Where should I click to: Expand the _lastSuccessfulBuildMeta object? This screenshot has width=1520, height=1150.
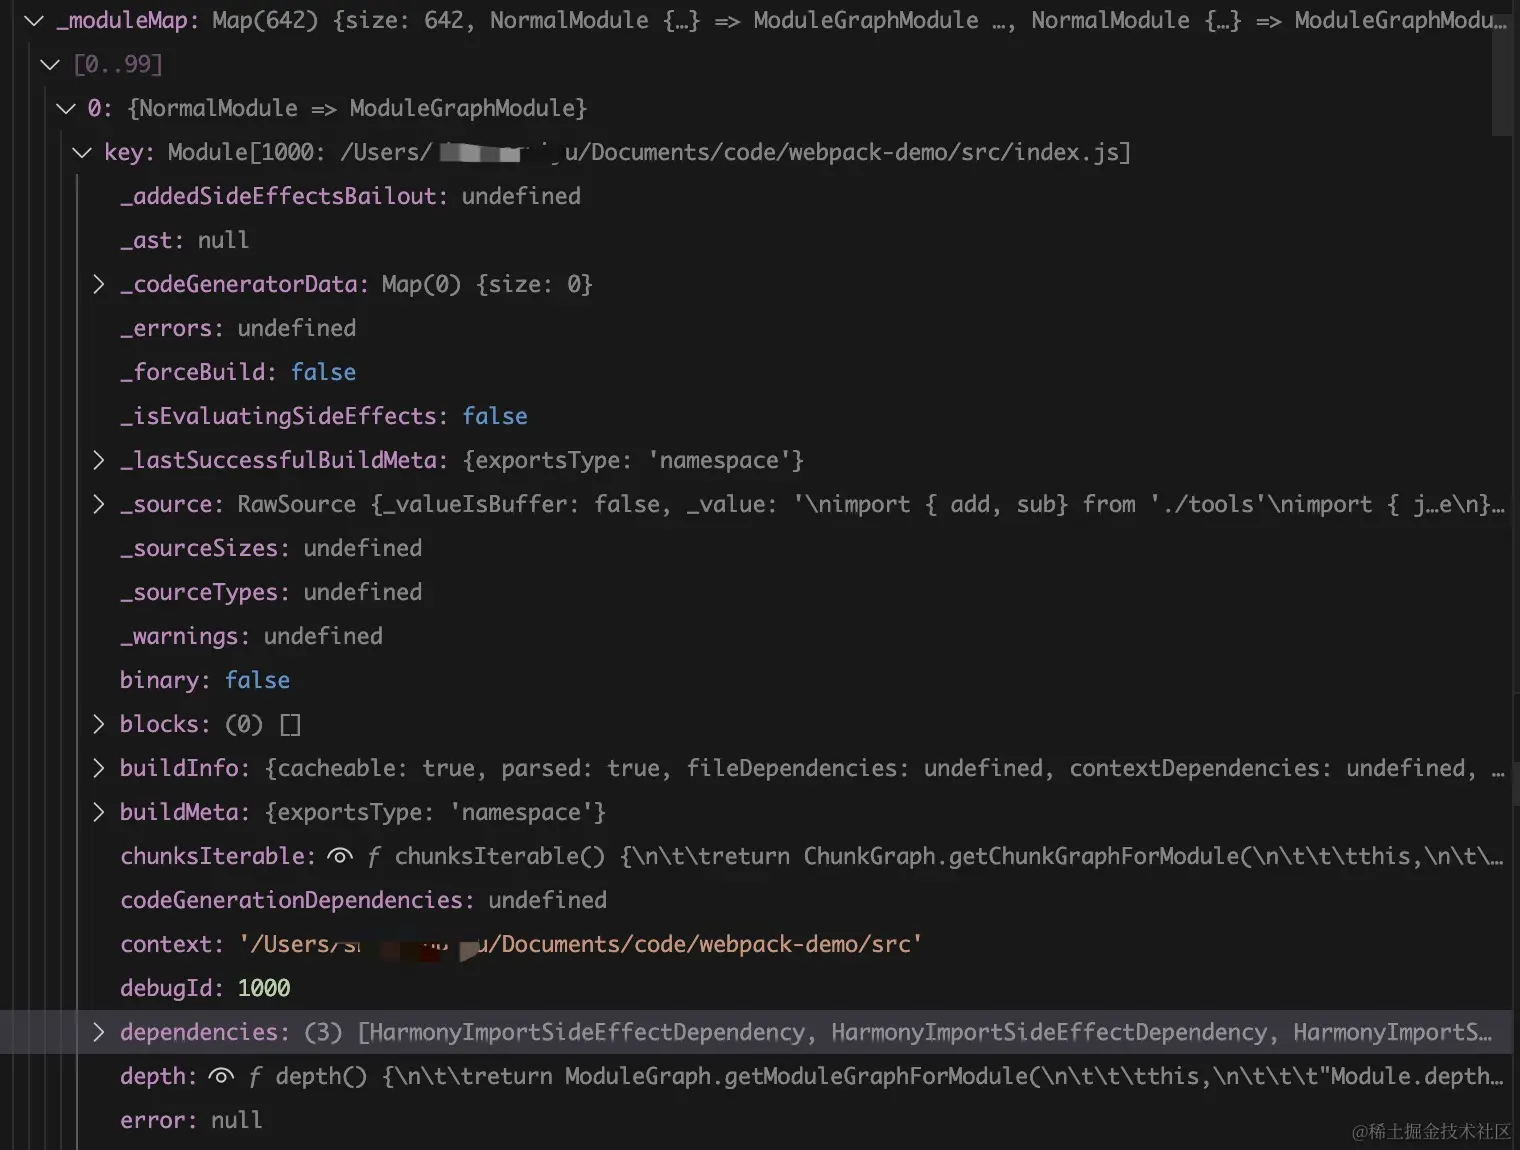click(98, 460)
